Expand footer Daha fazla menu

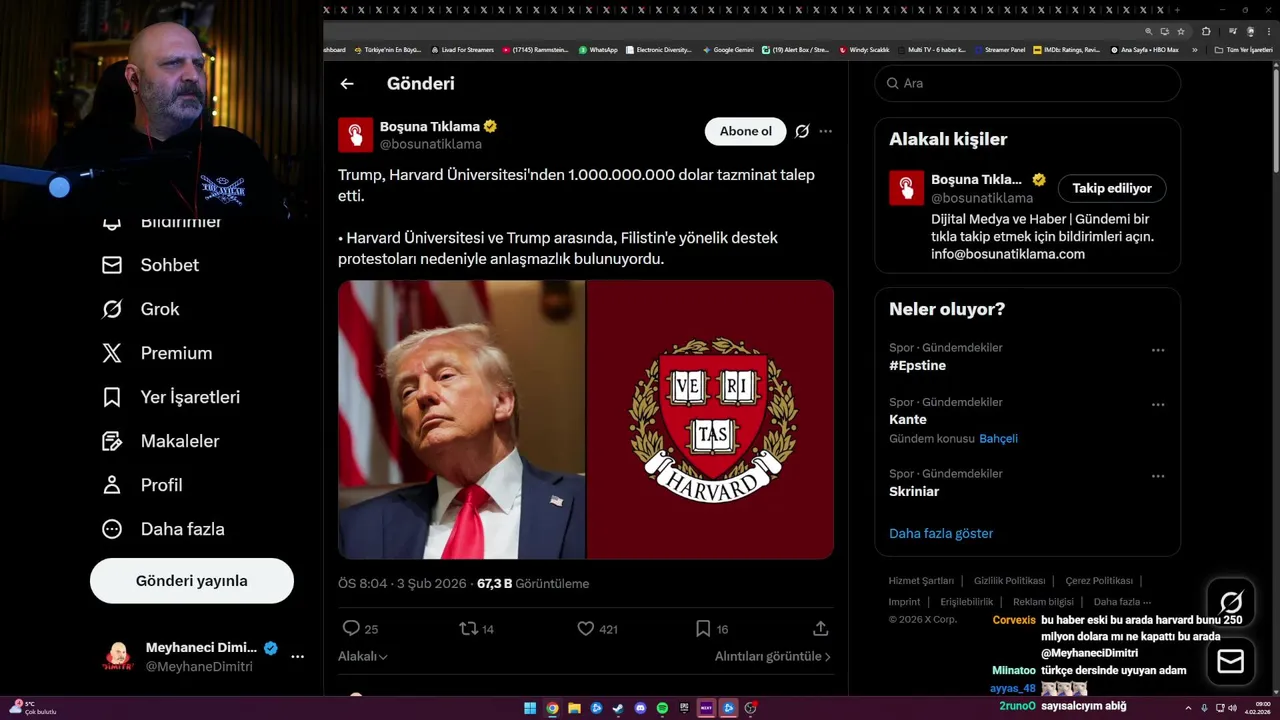coord(1122,602)
